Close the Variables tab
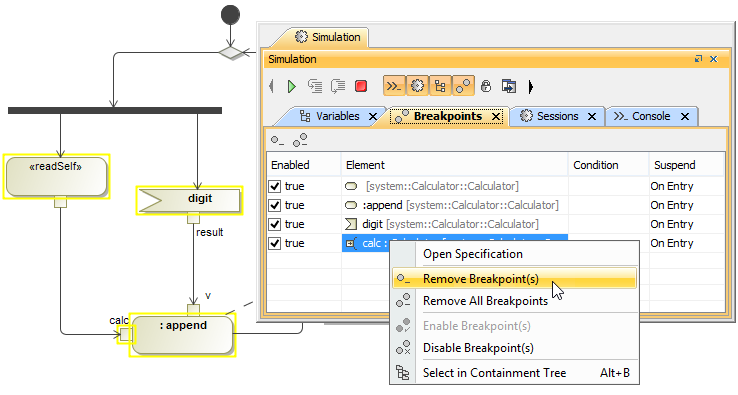Screen dimensions: 738x395 pos(373,117)
